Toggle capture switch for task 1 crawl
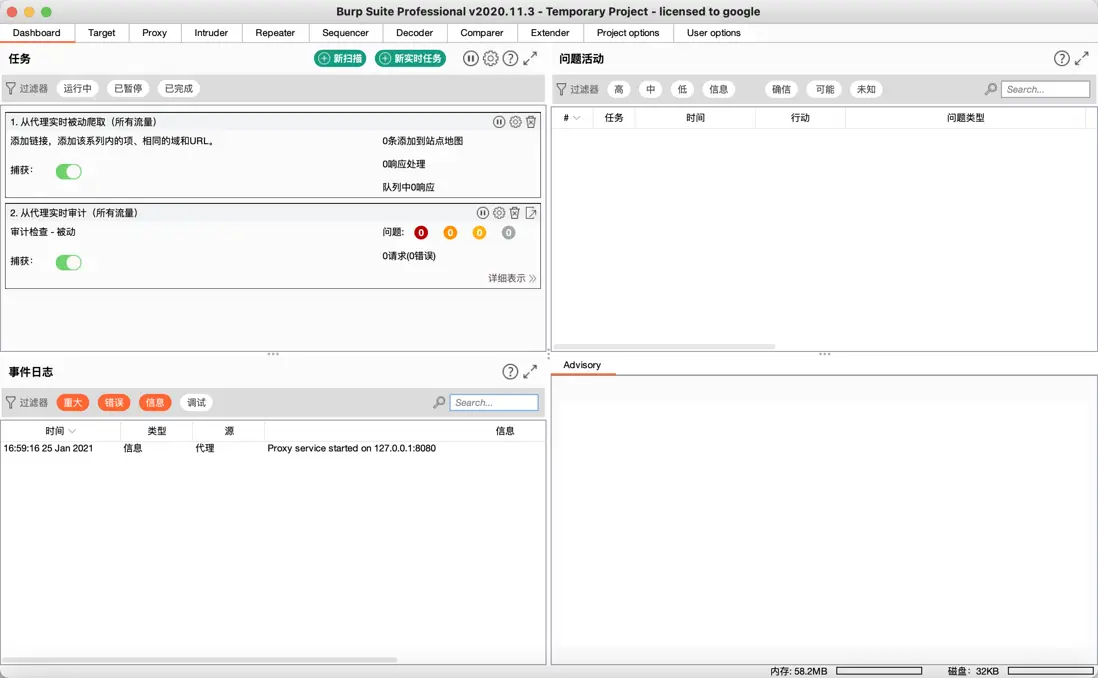 pos(69,172)
